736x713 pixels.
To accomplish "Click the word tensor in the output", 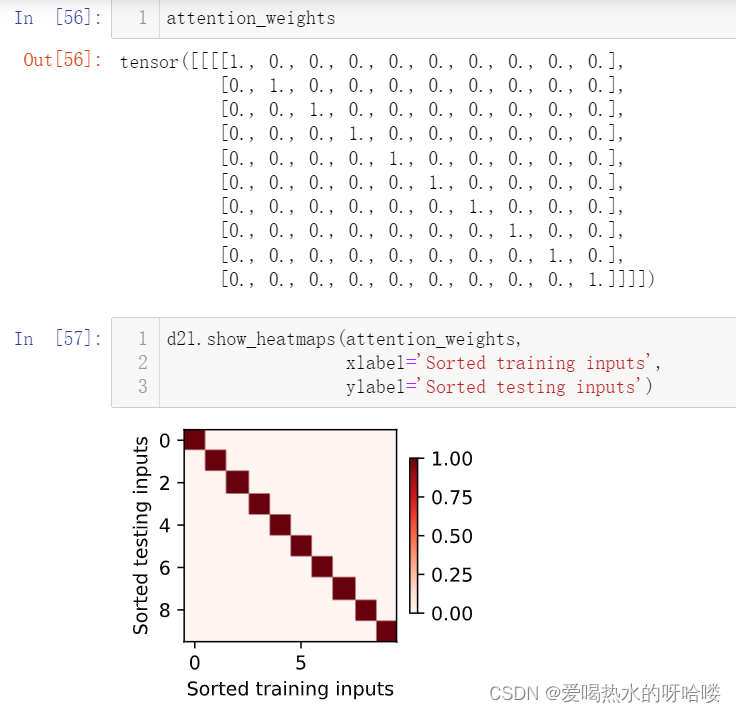I will coord(149,61).
